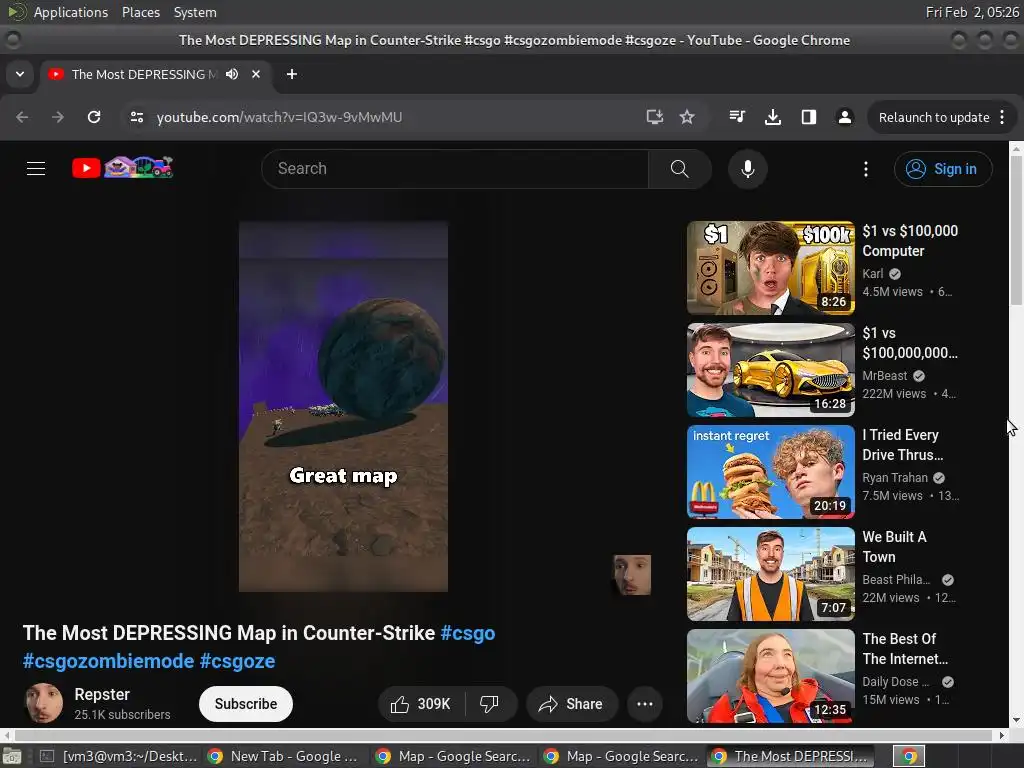1024x768 pixels.
Task: Toggle Chrome side panel icon
Action: click(808, 117)
